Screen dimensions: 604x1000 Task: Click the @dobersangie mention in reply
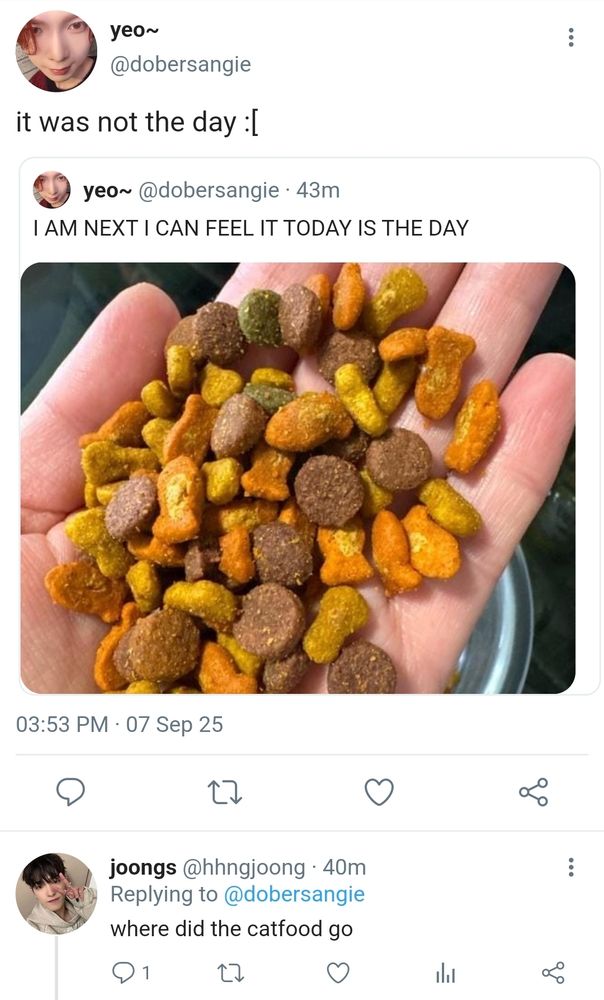(x=294, y=894)
